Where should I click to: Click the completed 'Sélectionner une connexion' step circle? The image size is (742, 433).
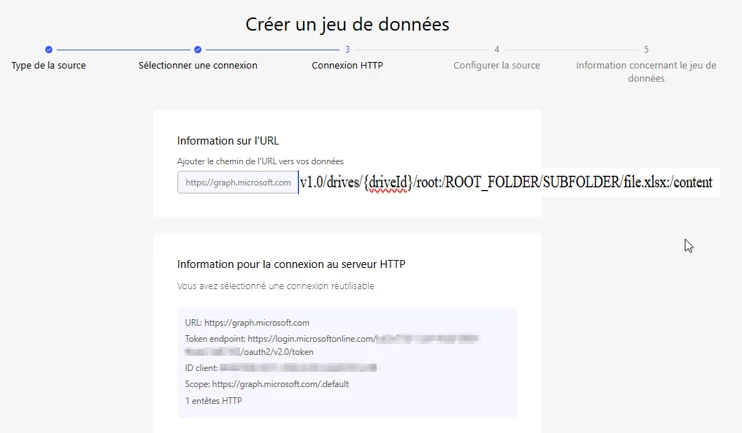click(x=198, y=49)
